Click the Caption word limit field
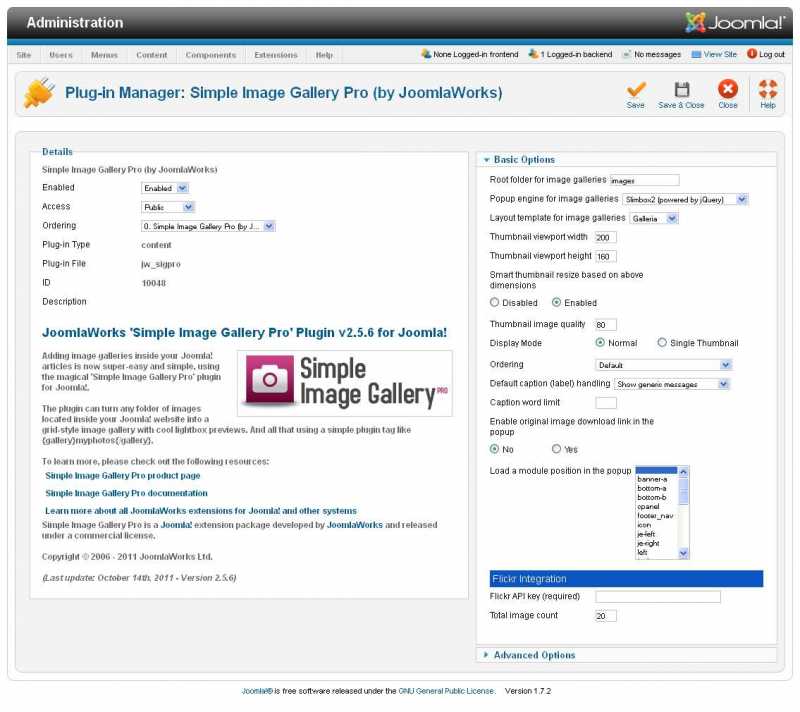The height and width of the screenshot is (712, 800). (606, 403)
